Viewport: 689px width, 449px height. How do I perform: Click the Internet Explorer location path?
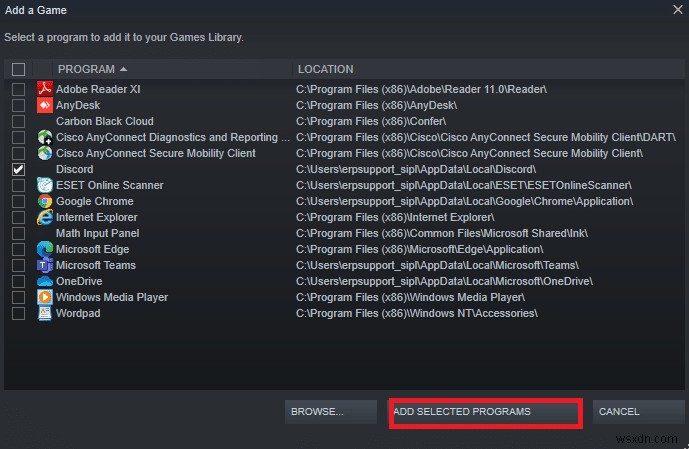pos(395,217)
